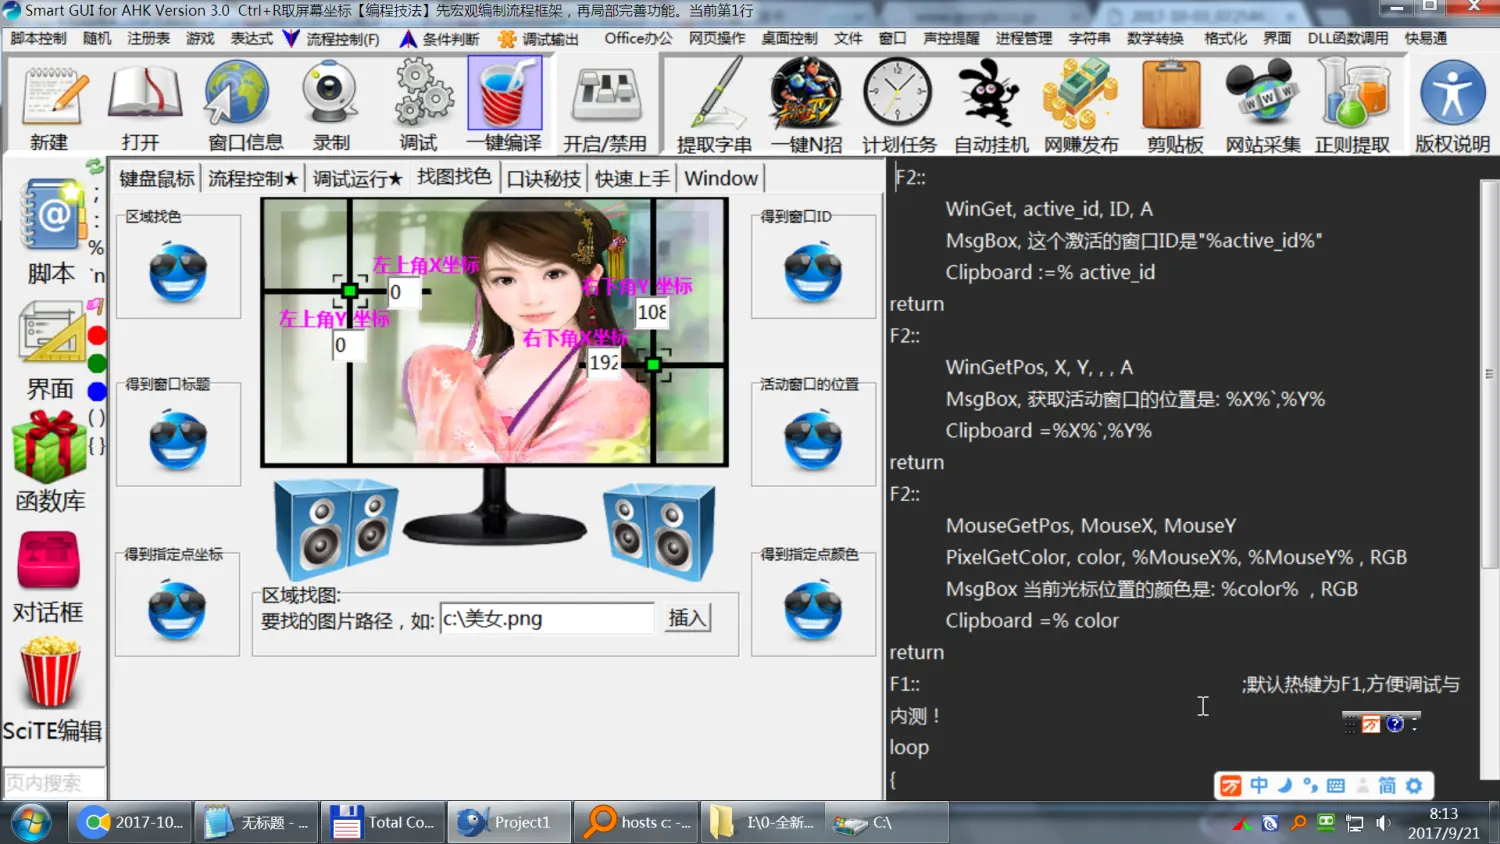Open the 剪贴板 clipboard icon
This screenshot has height=844, width=1500.
(x=1171, y=95)
